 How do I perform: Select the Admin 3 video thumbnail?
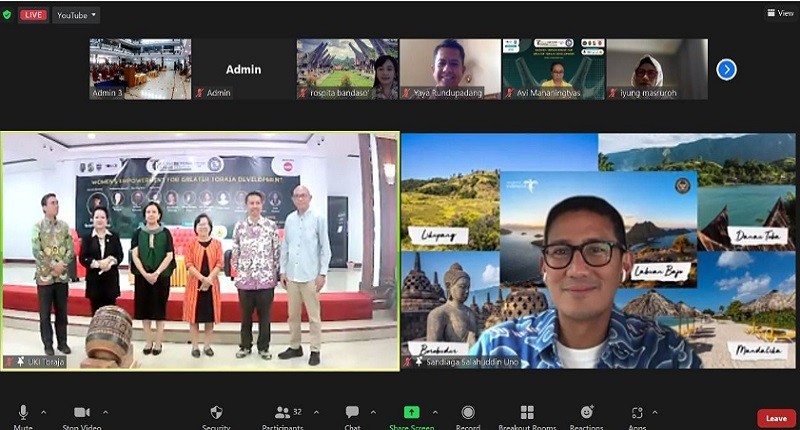tap(140, 69)
